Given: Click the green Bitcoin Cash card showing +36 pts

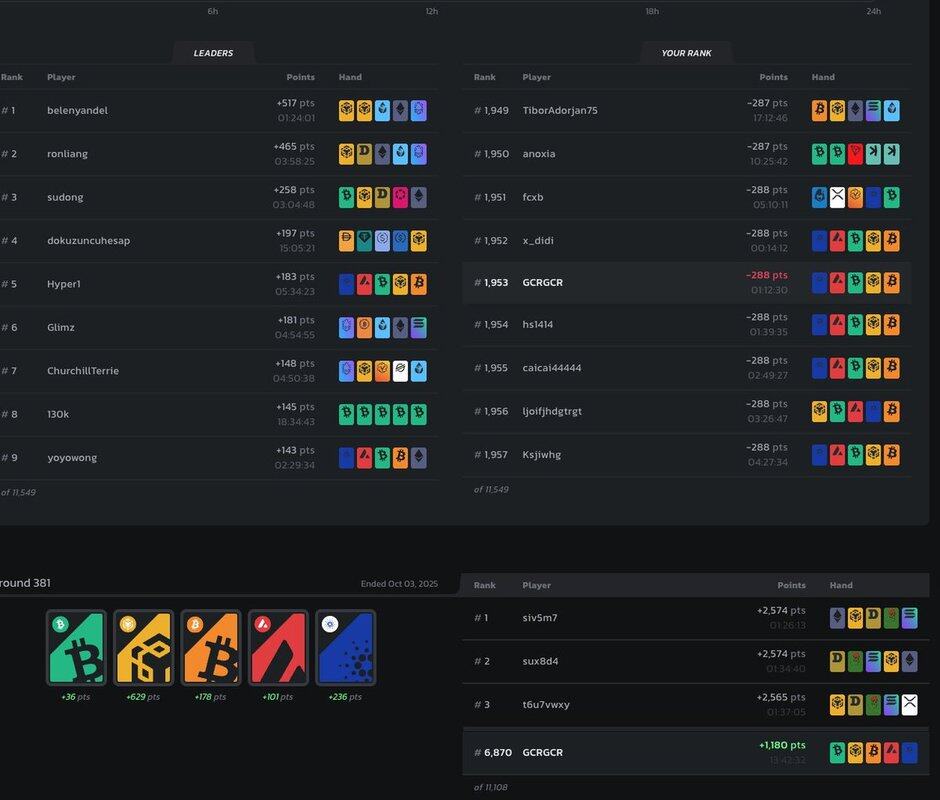Looking at the screenshot, I should (x=76, y=648).
